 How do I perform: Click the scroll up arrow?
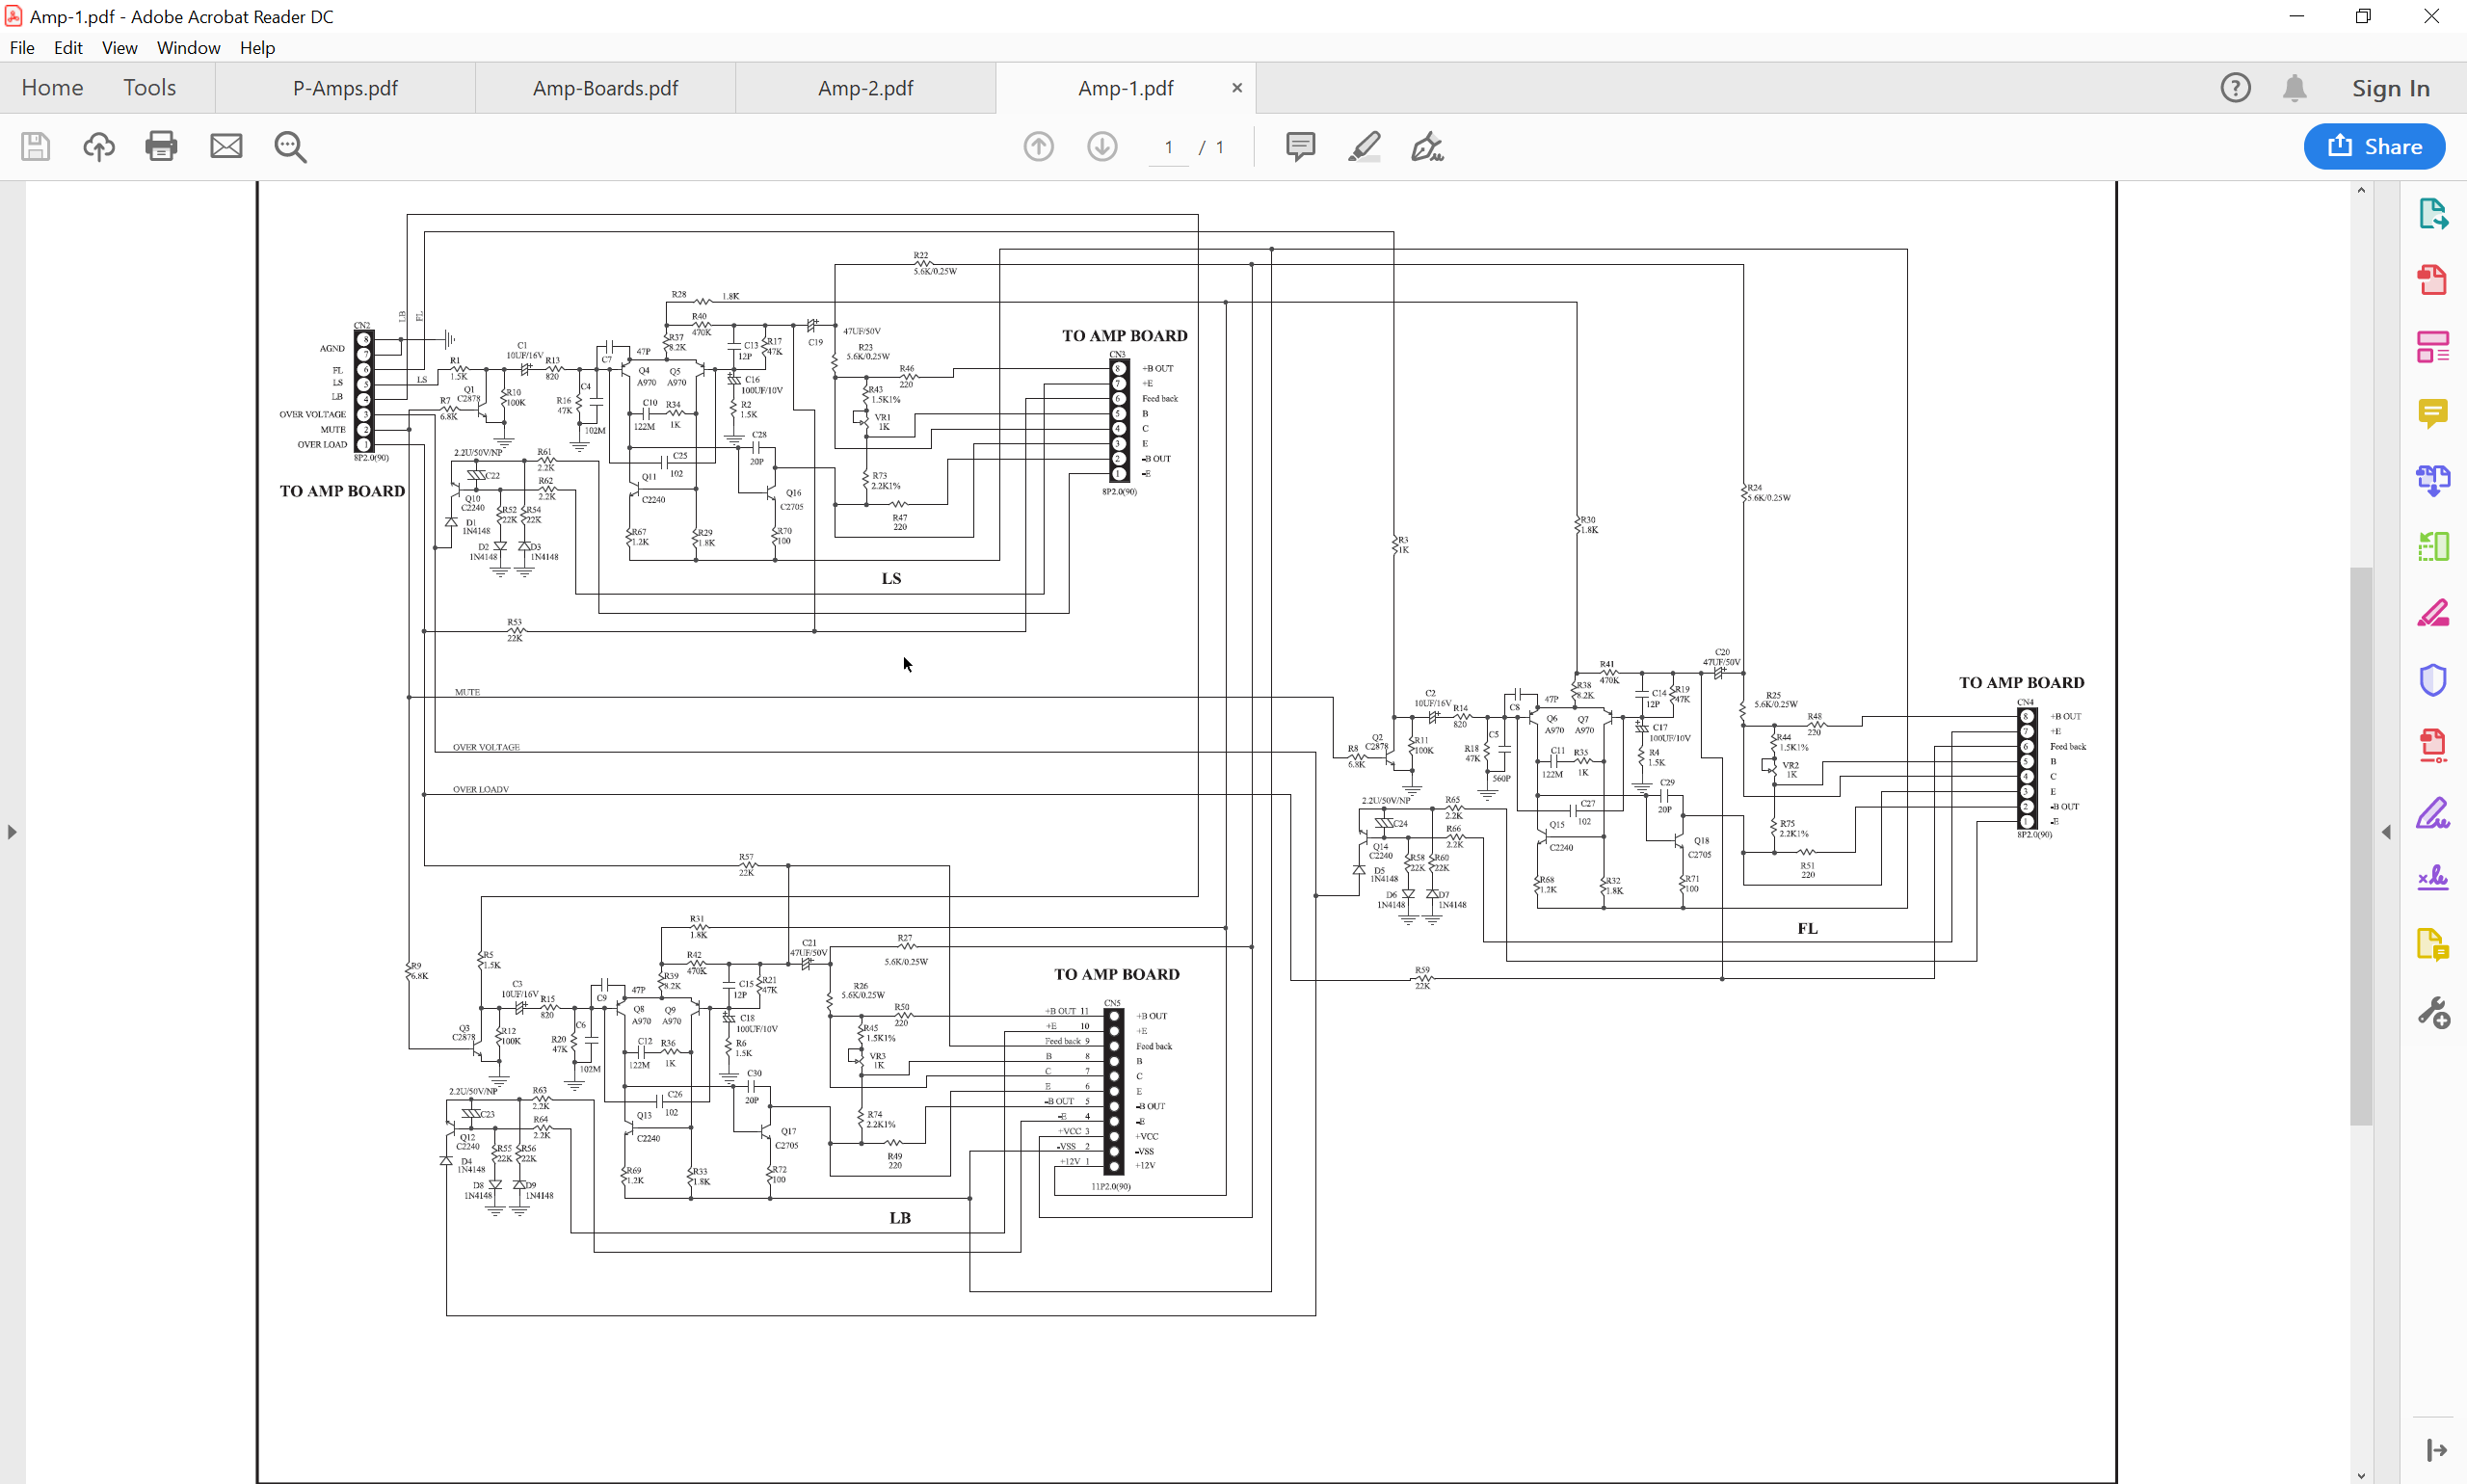[2361, 190]
